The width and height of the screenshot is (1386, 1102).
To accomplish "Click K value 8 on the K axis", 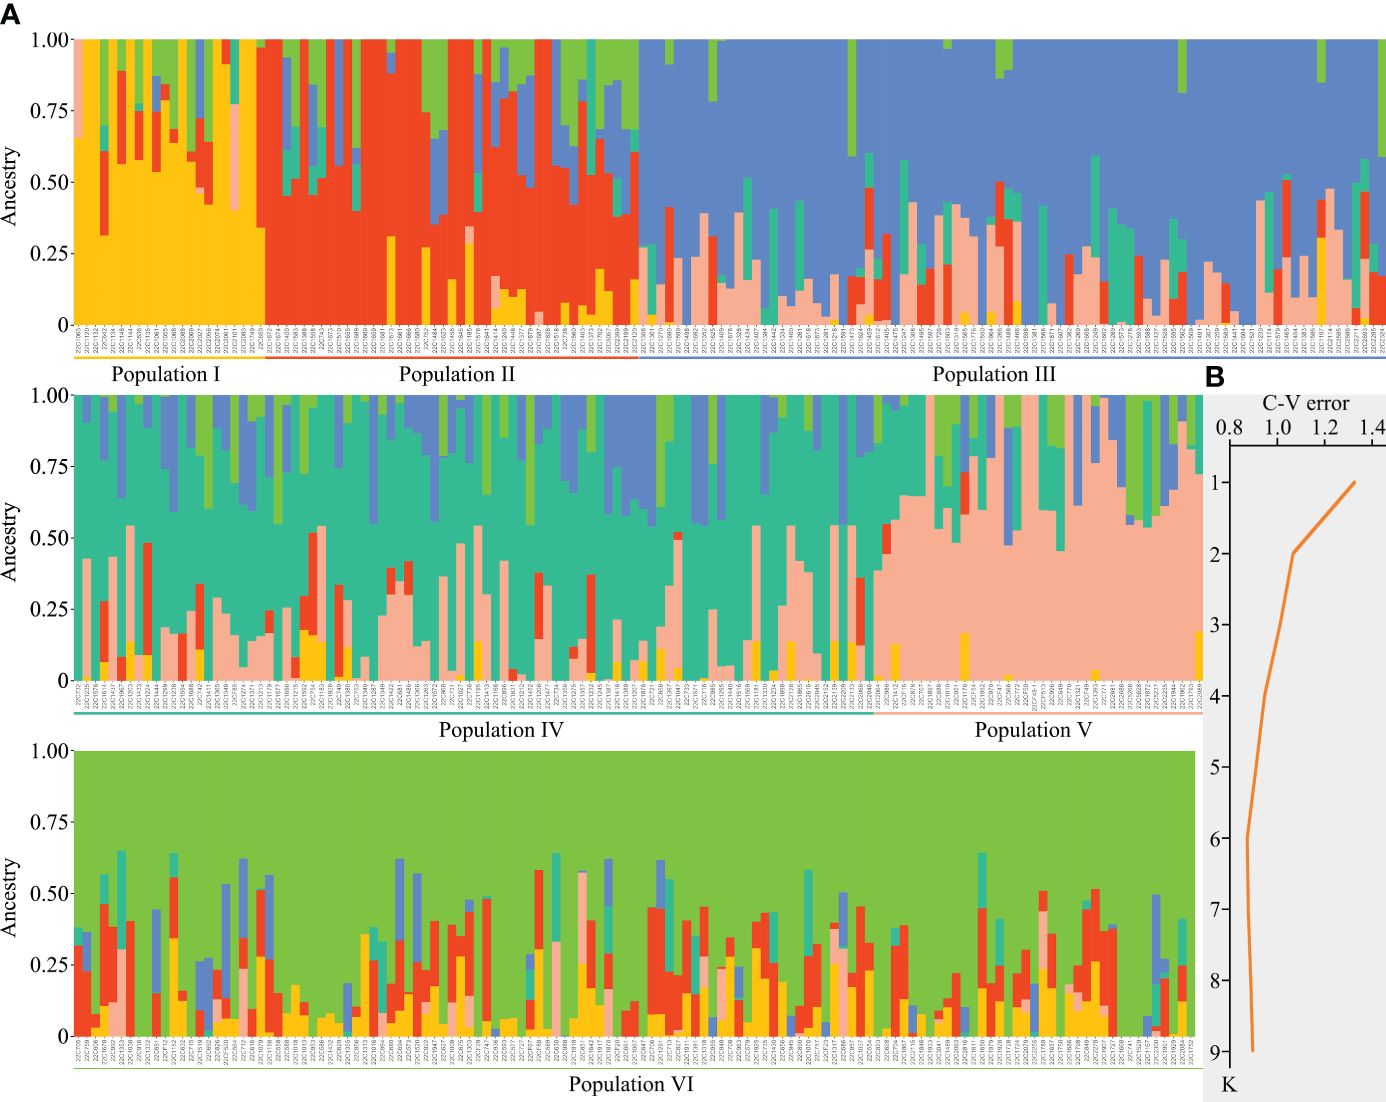I will [1215, 981].
